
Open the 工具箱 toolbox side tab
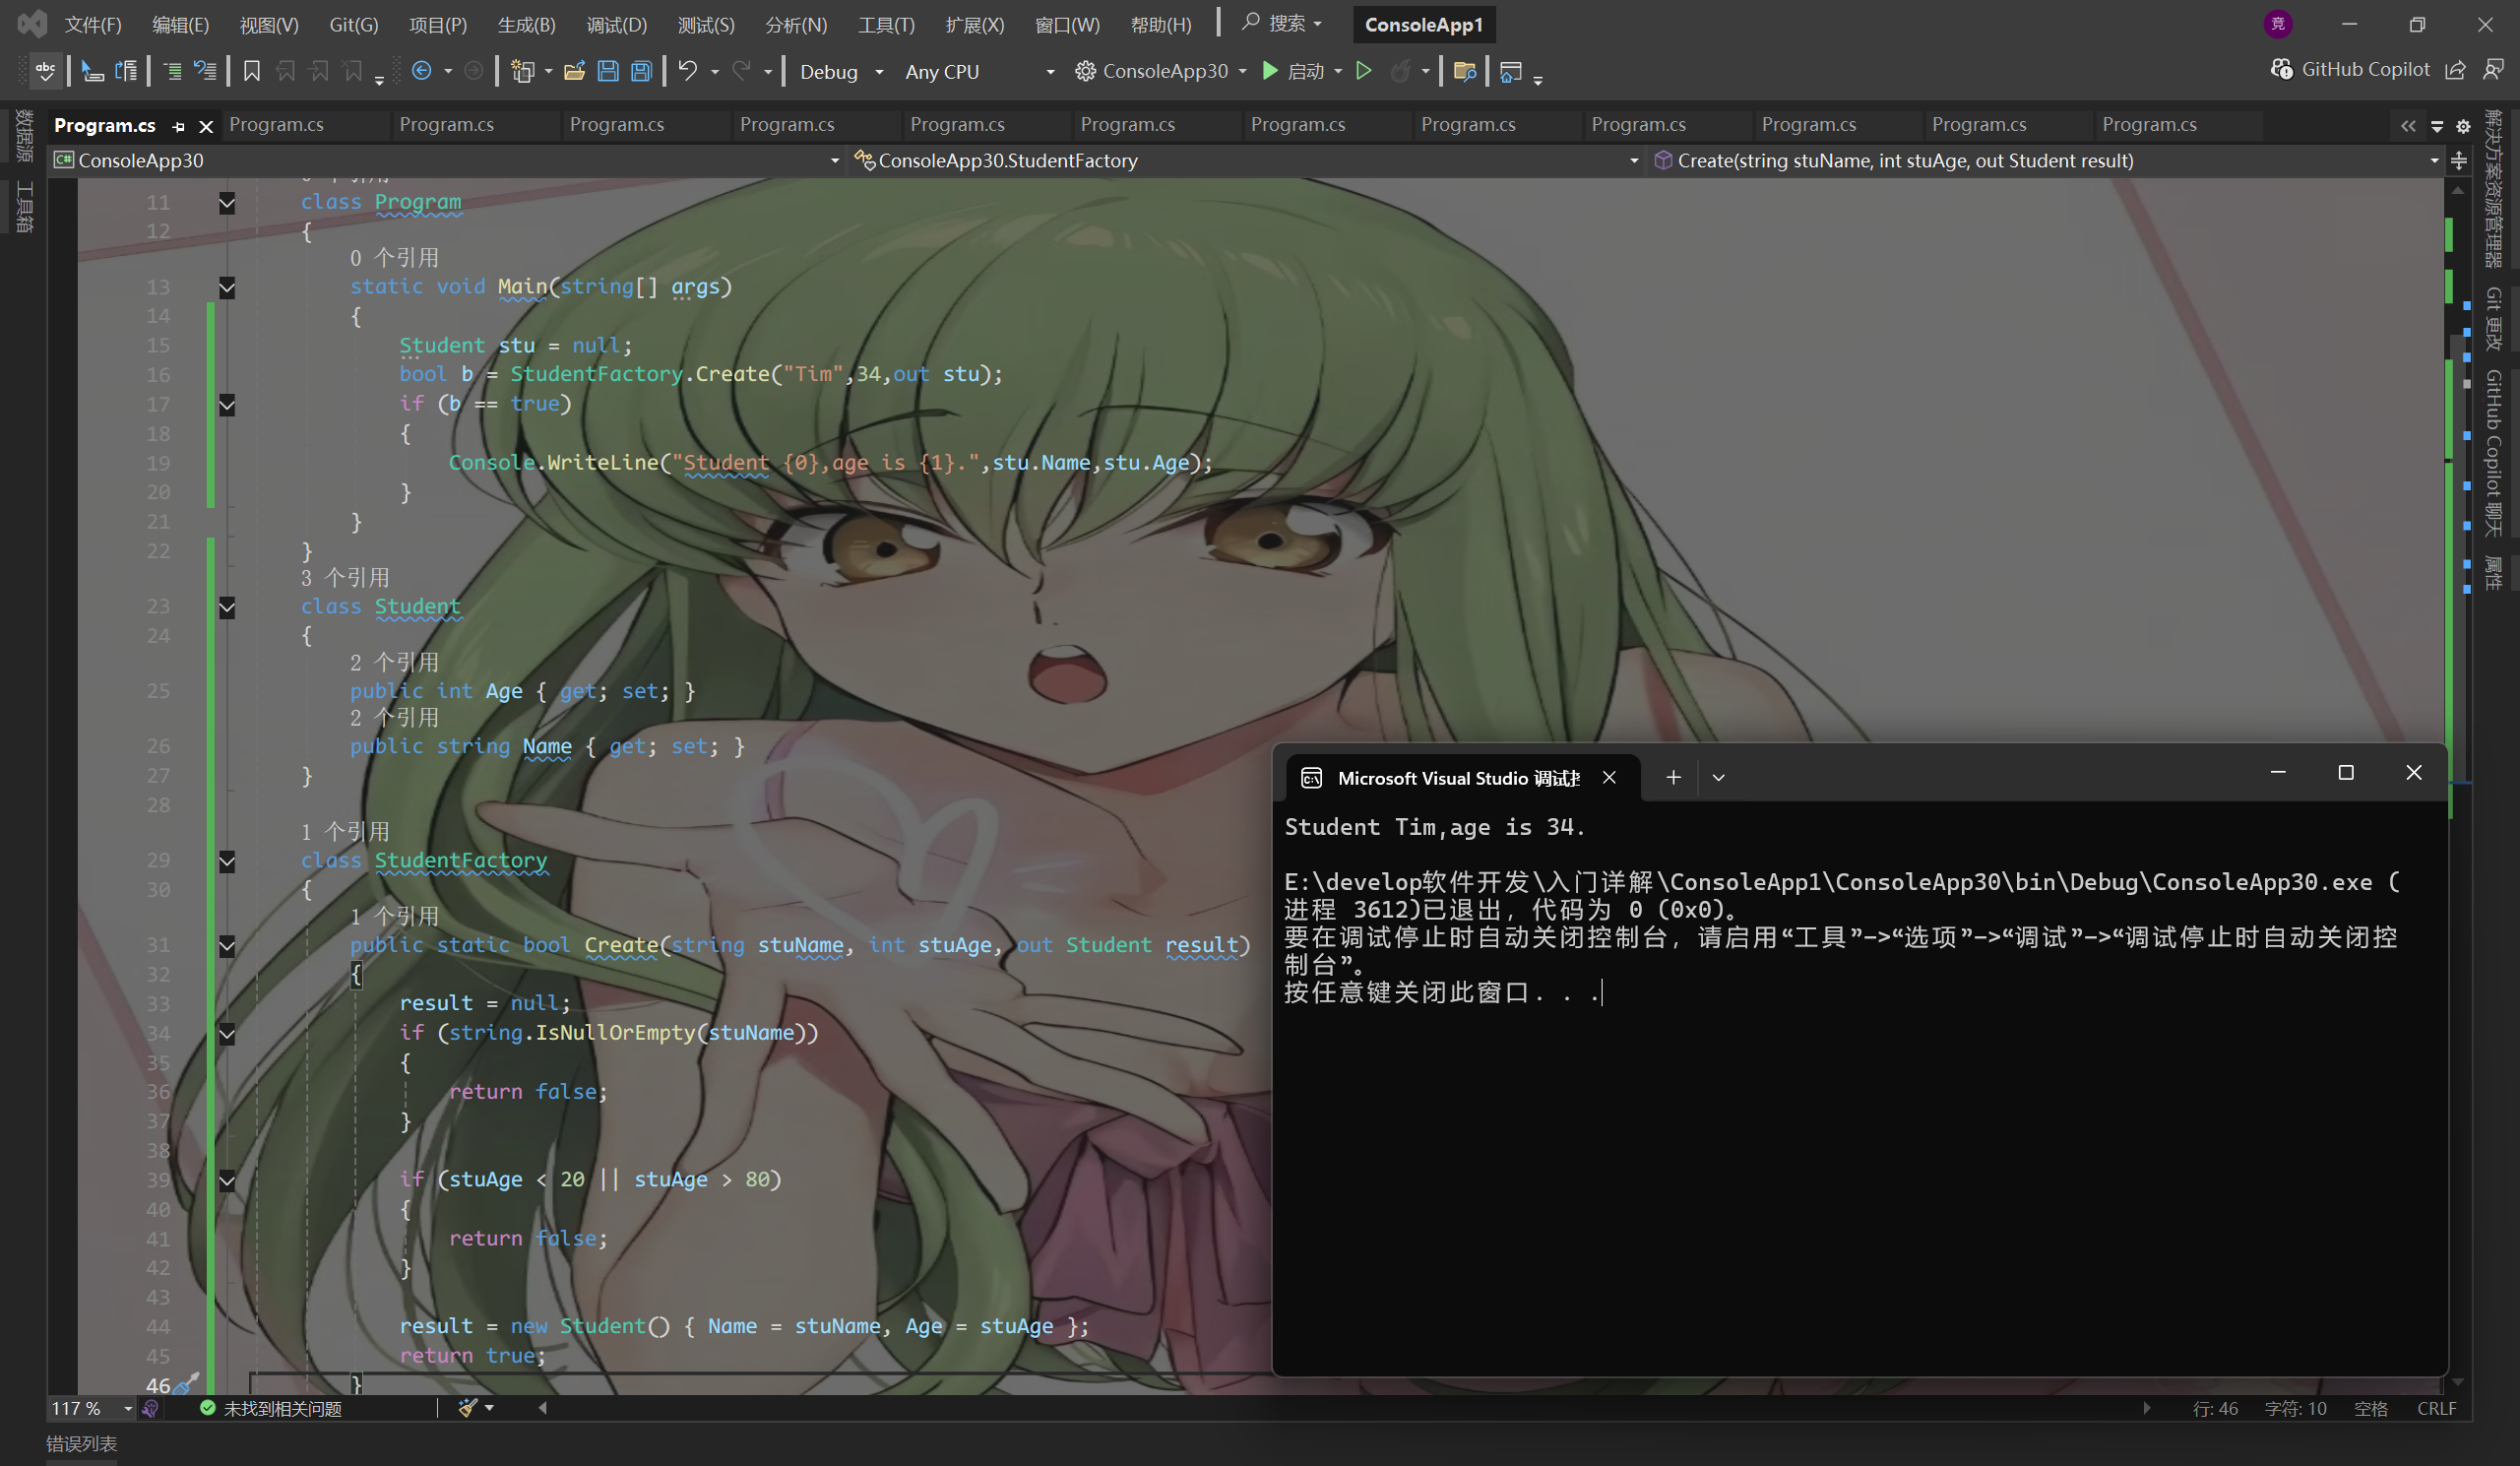(24, 207)
